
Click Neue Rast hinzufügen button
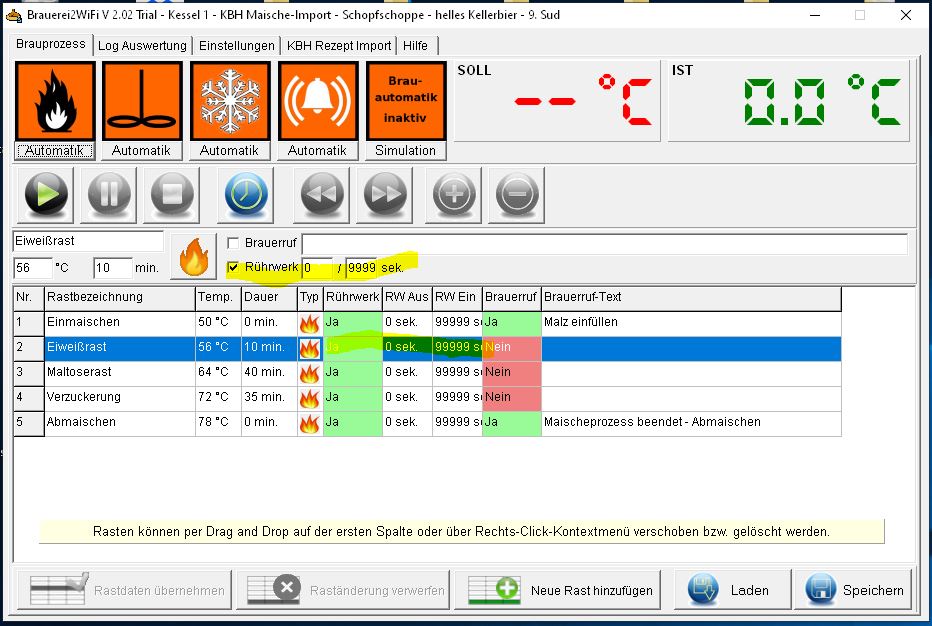(x=560, y=590)
